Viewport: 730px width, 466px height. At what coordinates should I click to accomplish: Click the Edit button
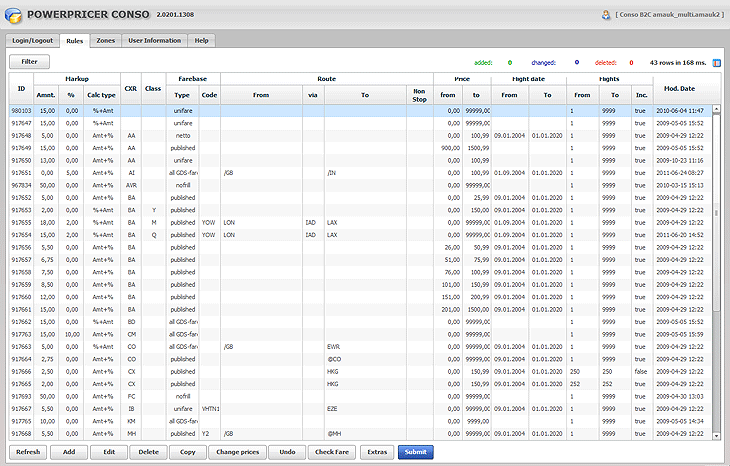click(x=109, y=452)
